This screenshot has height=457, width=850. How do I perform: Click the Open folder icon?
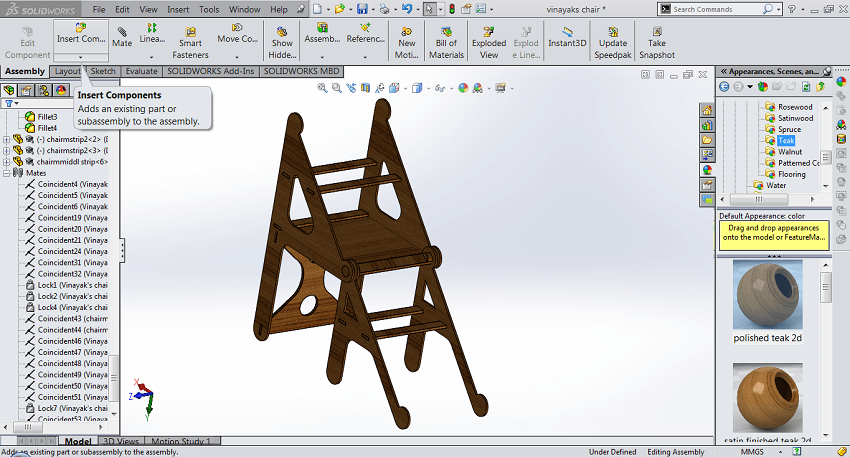[339, 9]
